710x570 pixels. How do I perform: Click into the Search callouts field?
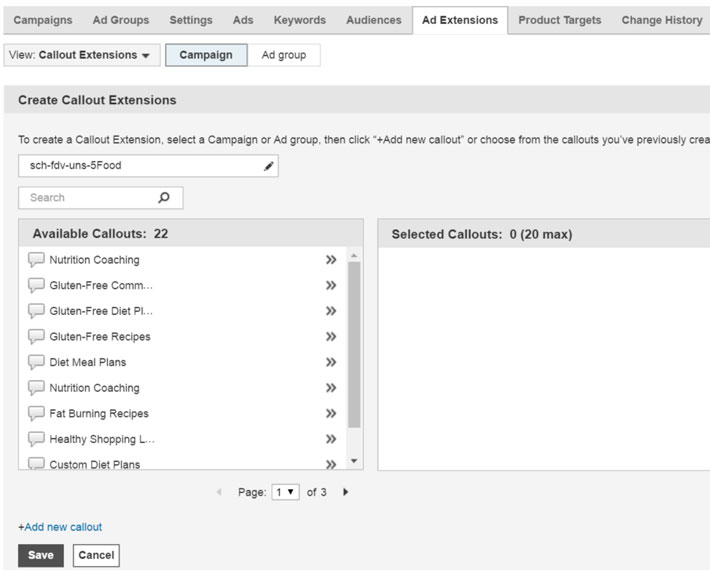click(x=101, y=198)
